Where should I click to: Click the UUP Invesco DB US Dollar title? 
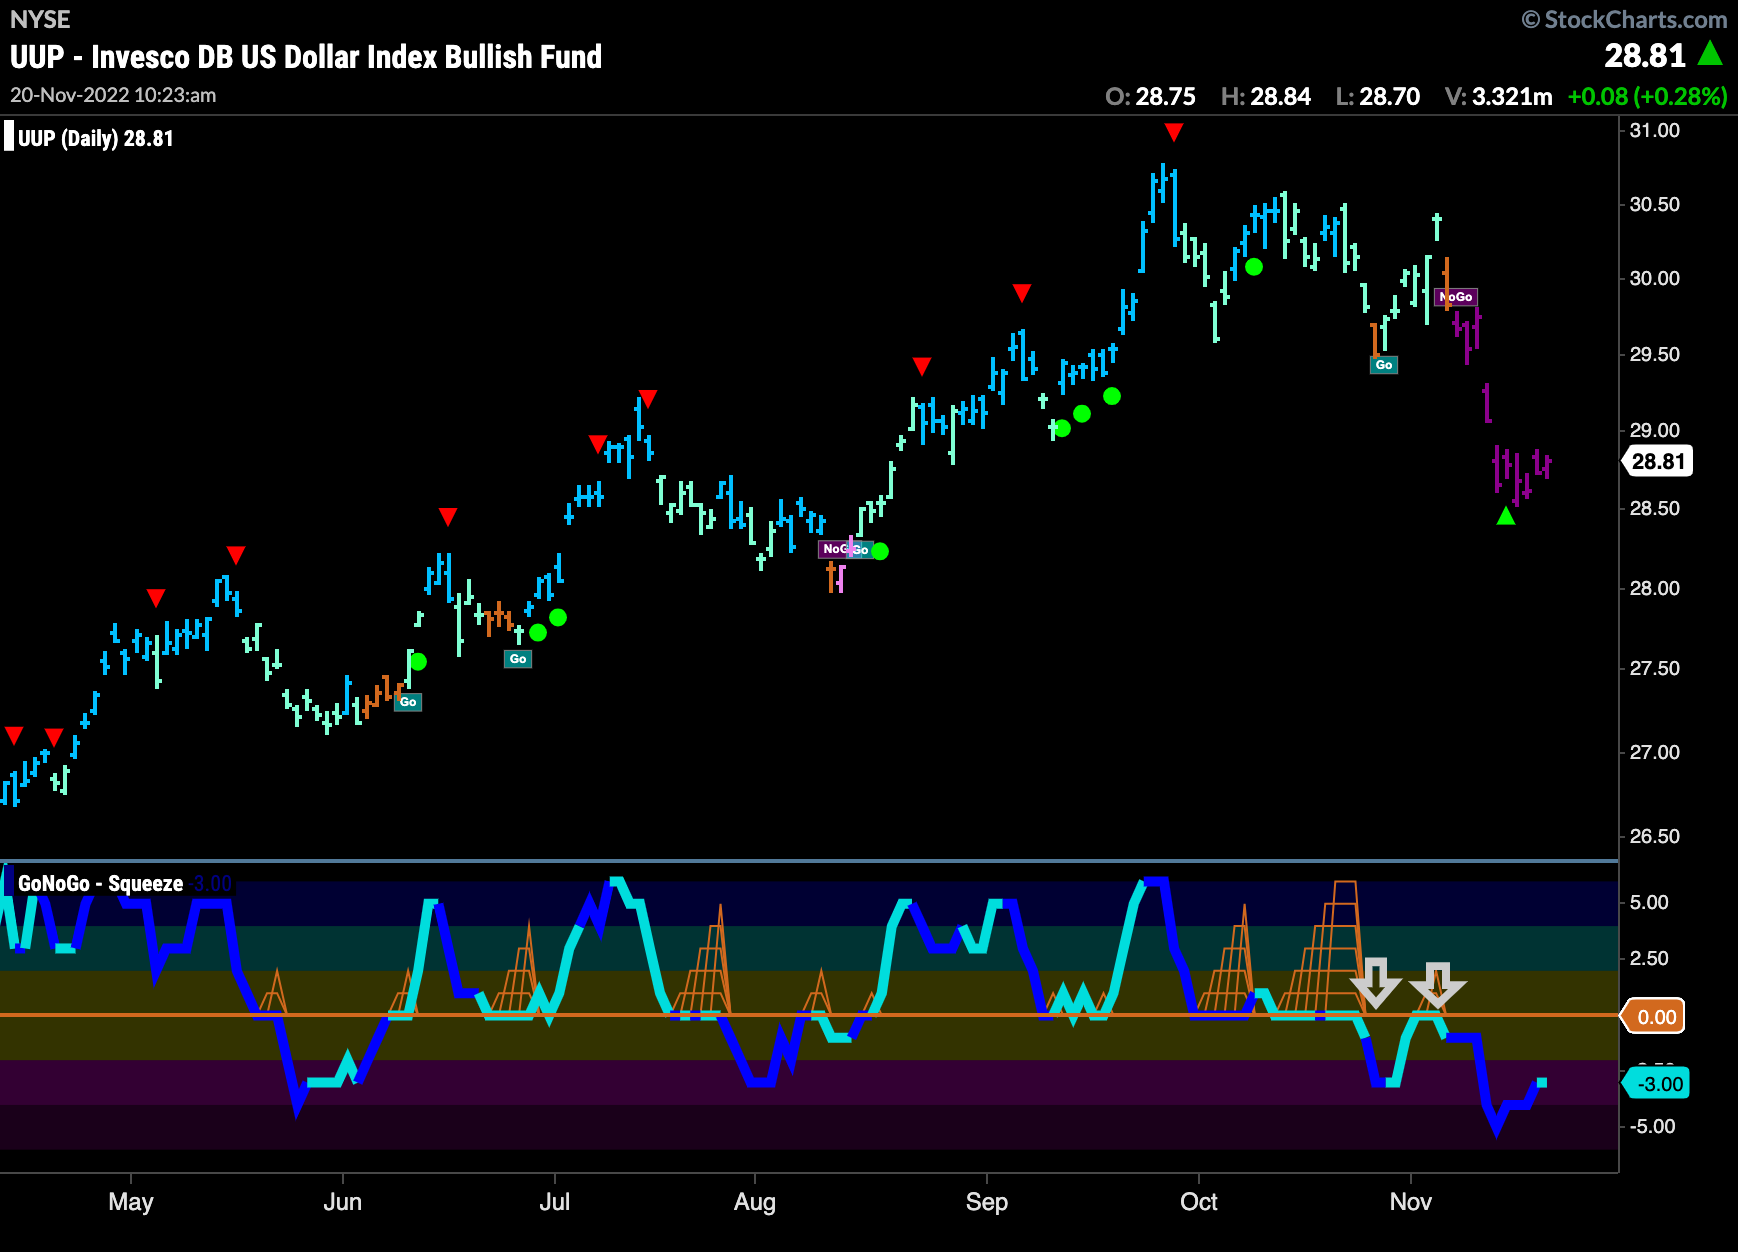pyautogui.click(x=306, y=57)
